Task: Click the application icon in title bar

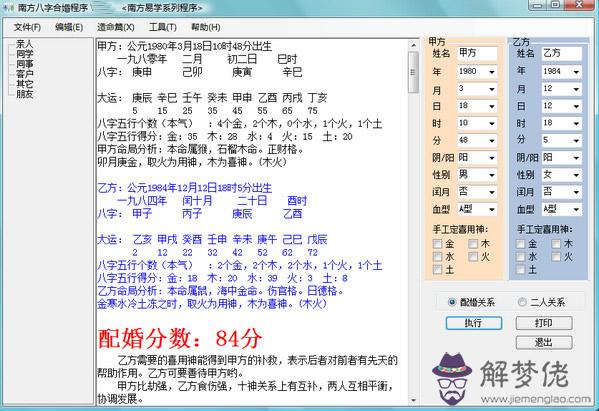Action: click(x=8, y=7)
